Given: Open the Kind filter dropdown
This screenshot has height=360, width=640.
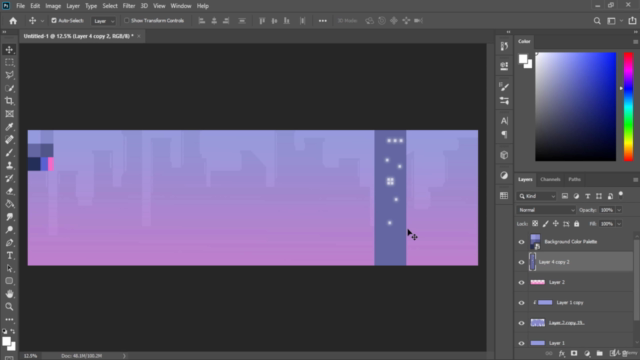Looking at the screenshot, I should click(536, 196).
